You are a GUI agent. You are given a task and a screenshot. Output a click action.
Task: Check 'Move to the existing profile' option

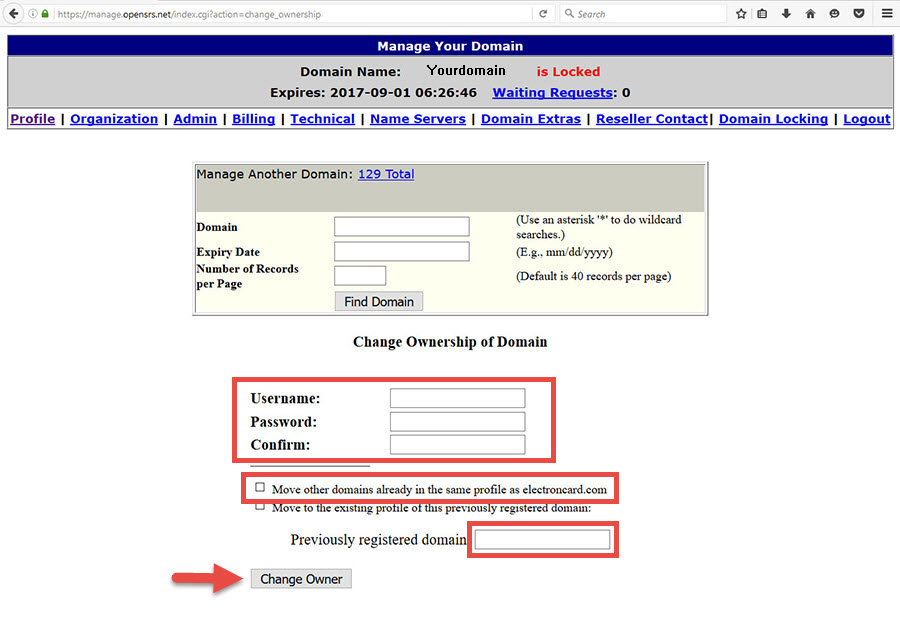click(x=260, y=507)
